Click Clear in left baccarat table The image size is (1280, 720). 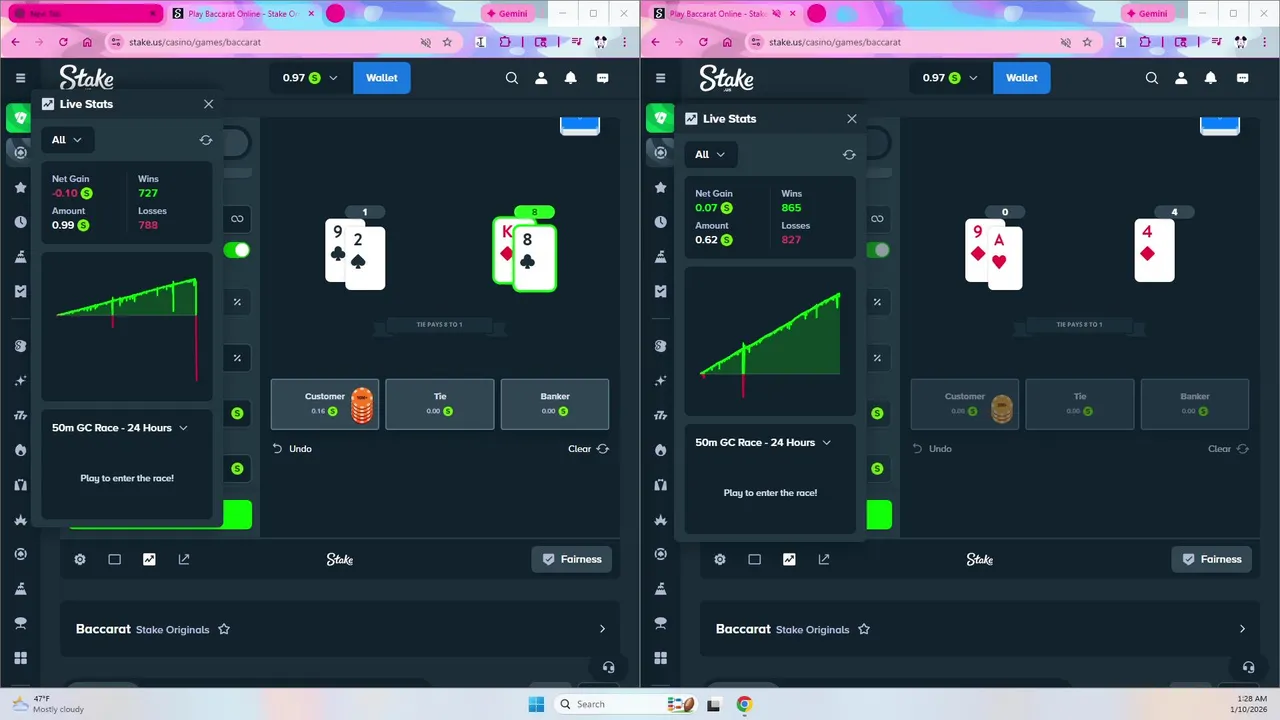(588, 449)
